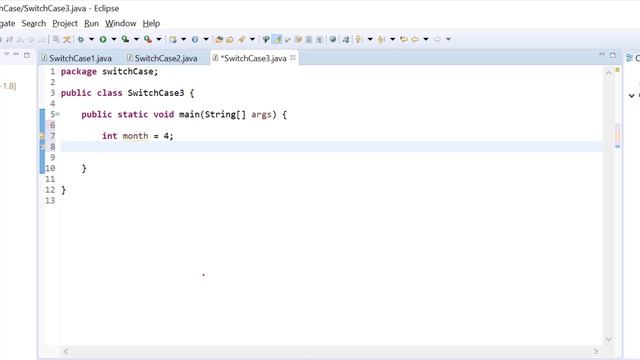
Task: Click the warning marker on line 7
Action: tap(42, 136)
